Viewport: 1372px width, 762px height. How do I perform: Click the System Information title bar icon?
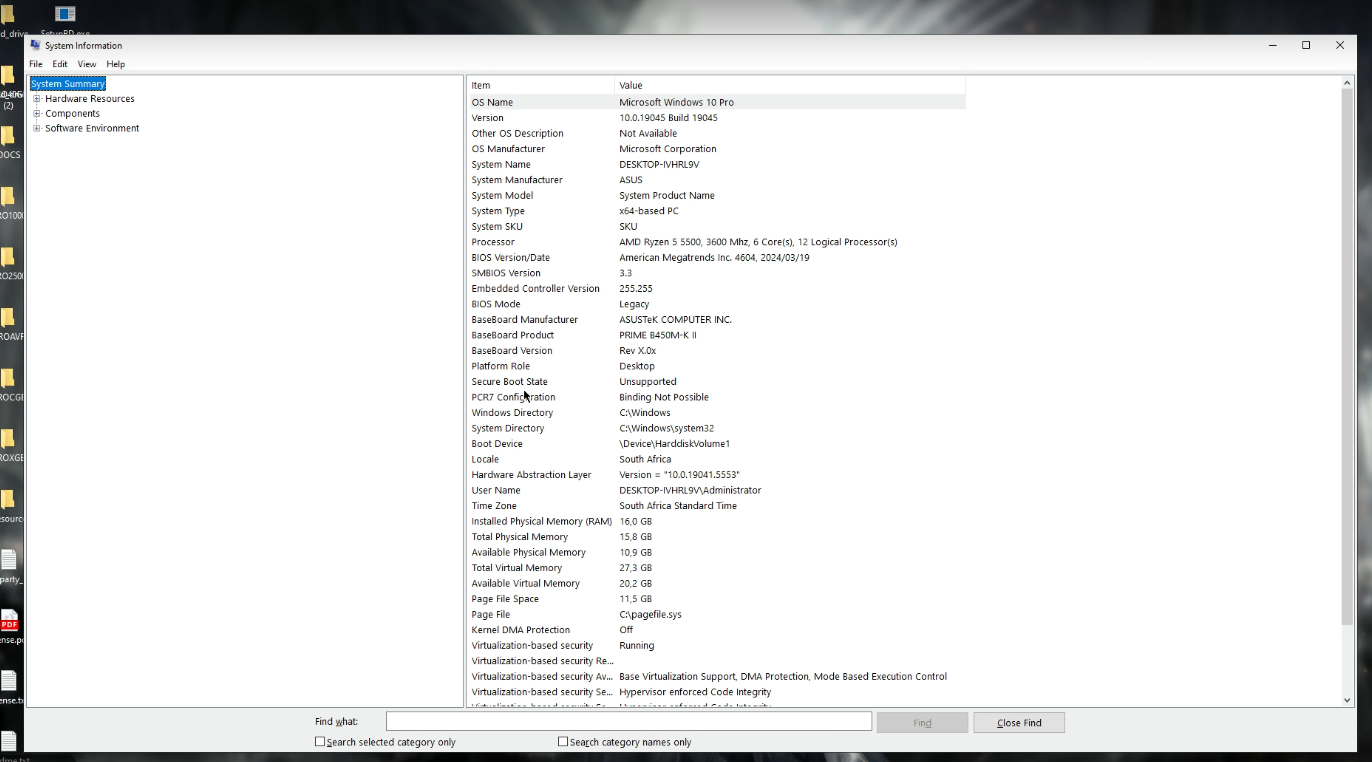tap(35, 45)
